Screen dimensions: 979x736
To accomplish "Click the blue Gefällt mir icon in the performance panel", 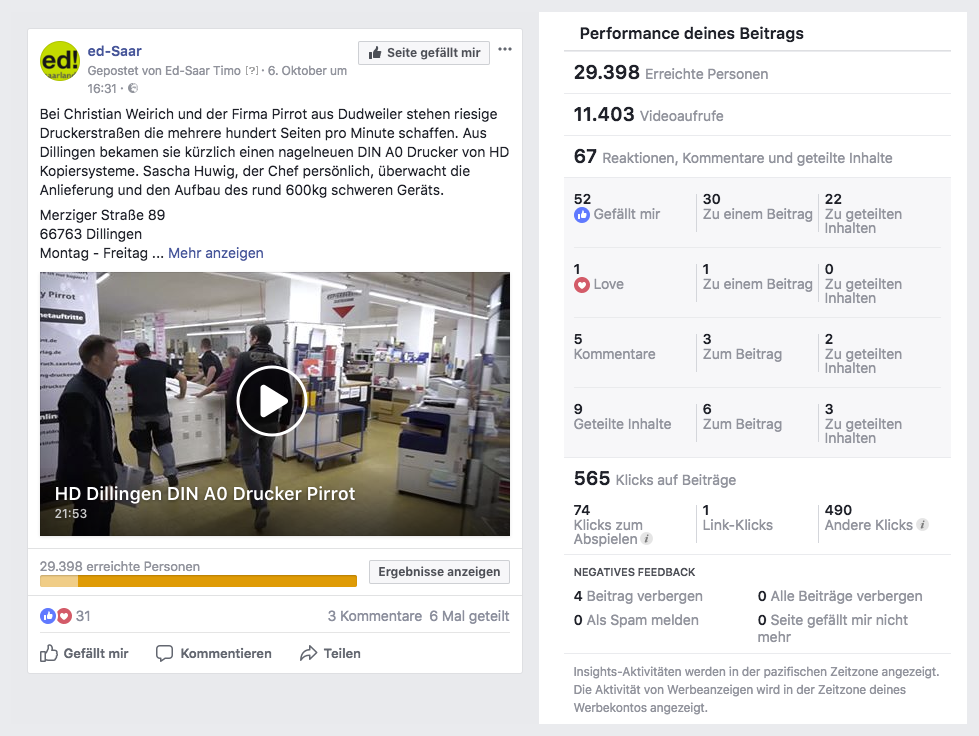I will point(581,215).
